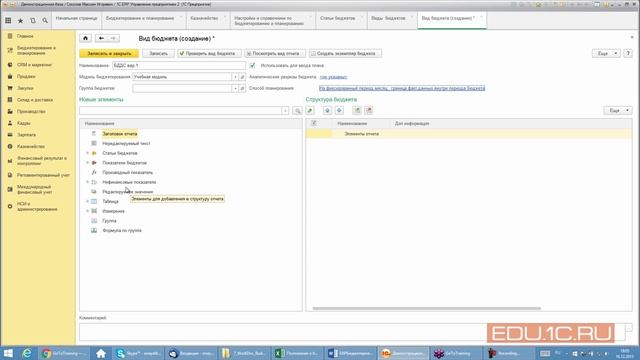Screen dimensions: 640x360
Task: Open top Еще menu in form toolbar
Action: pos(606,53)
